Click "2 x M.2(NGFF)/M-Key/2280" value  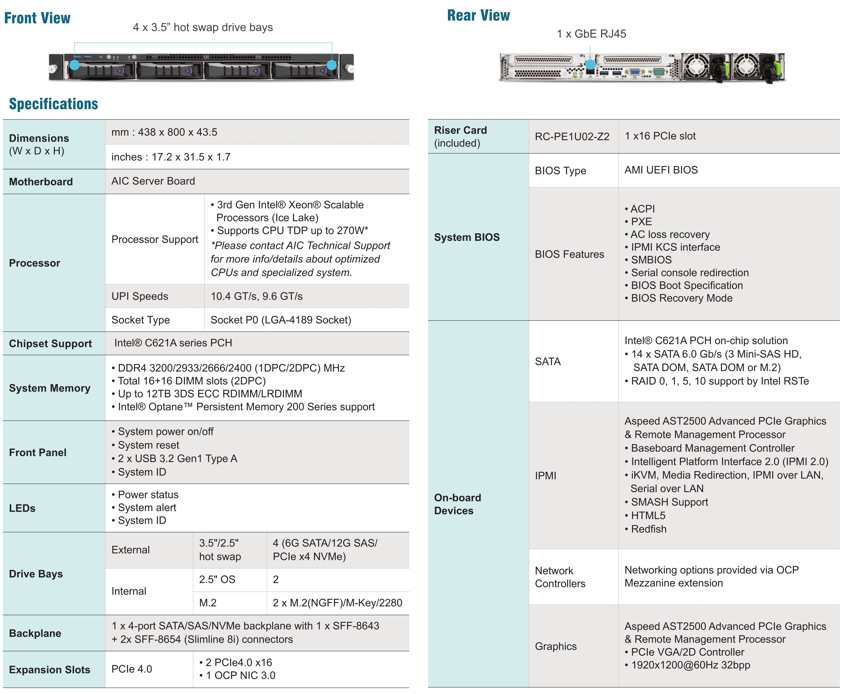[337, 603]
